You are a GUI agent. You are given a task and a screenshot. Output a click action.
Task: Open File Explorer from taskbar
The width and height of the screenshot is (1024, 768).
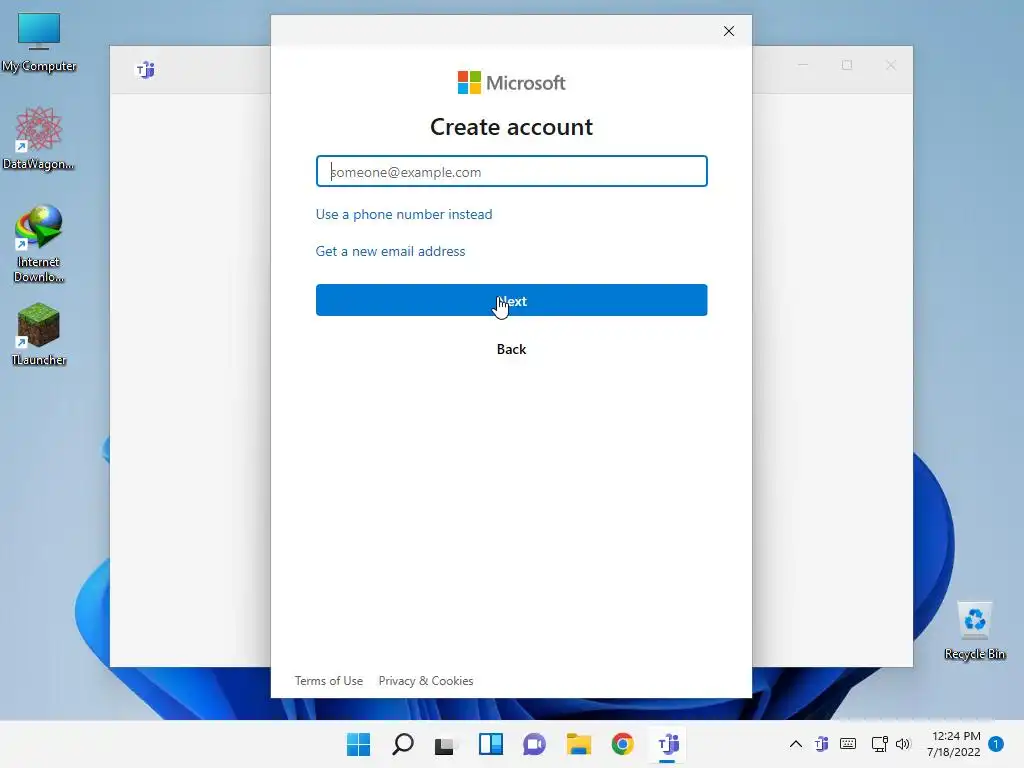(579, 744)
